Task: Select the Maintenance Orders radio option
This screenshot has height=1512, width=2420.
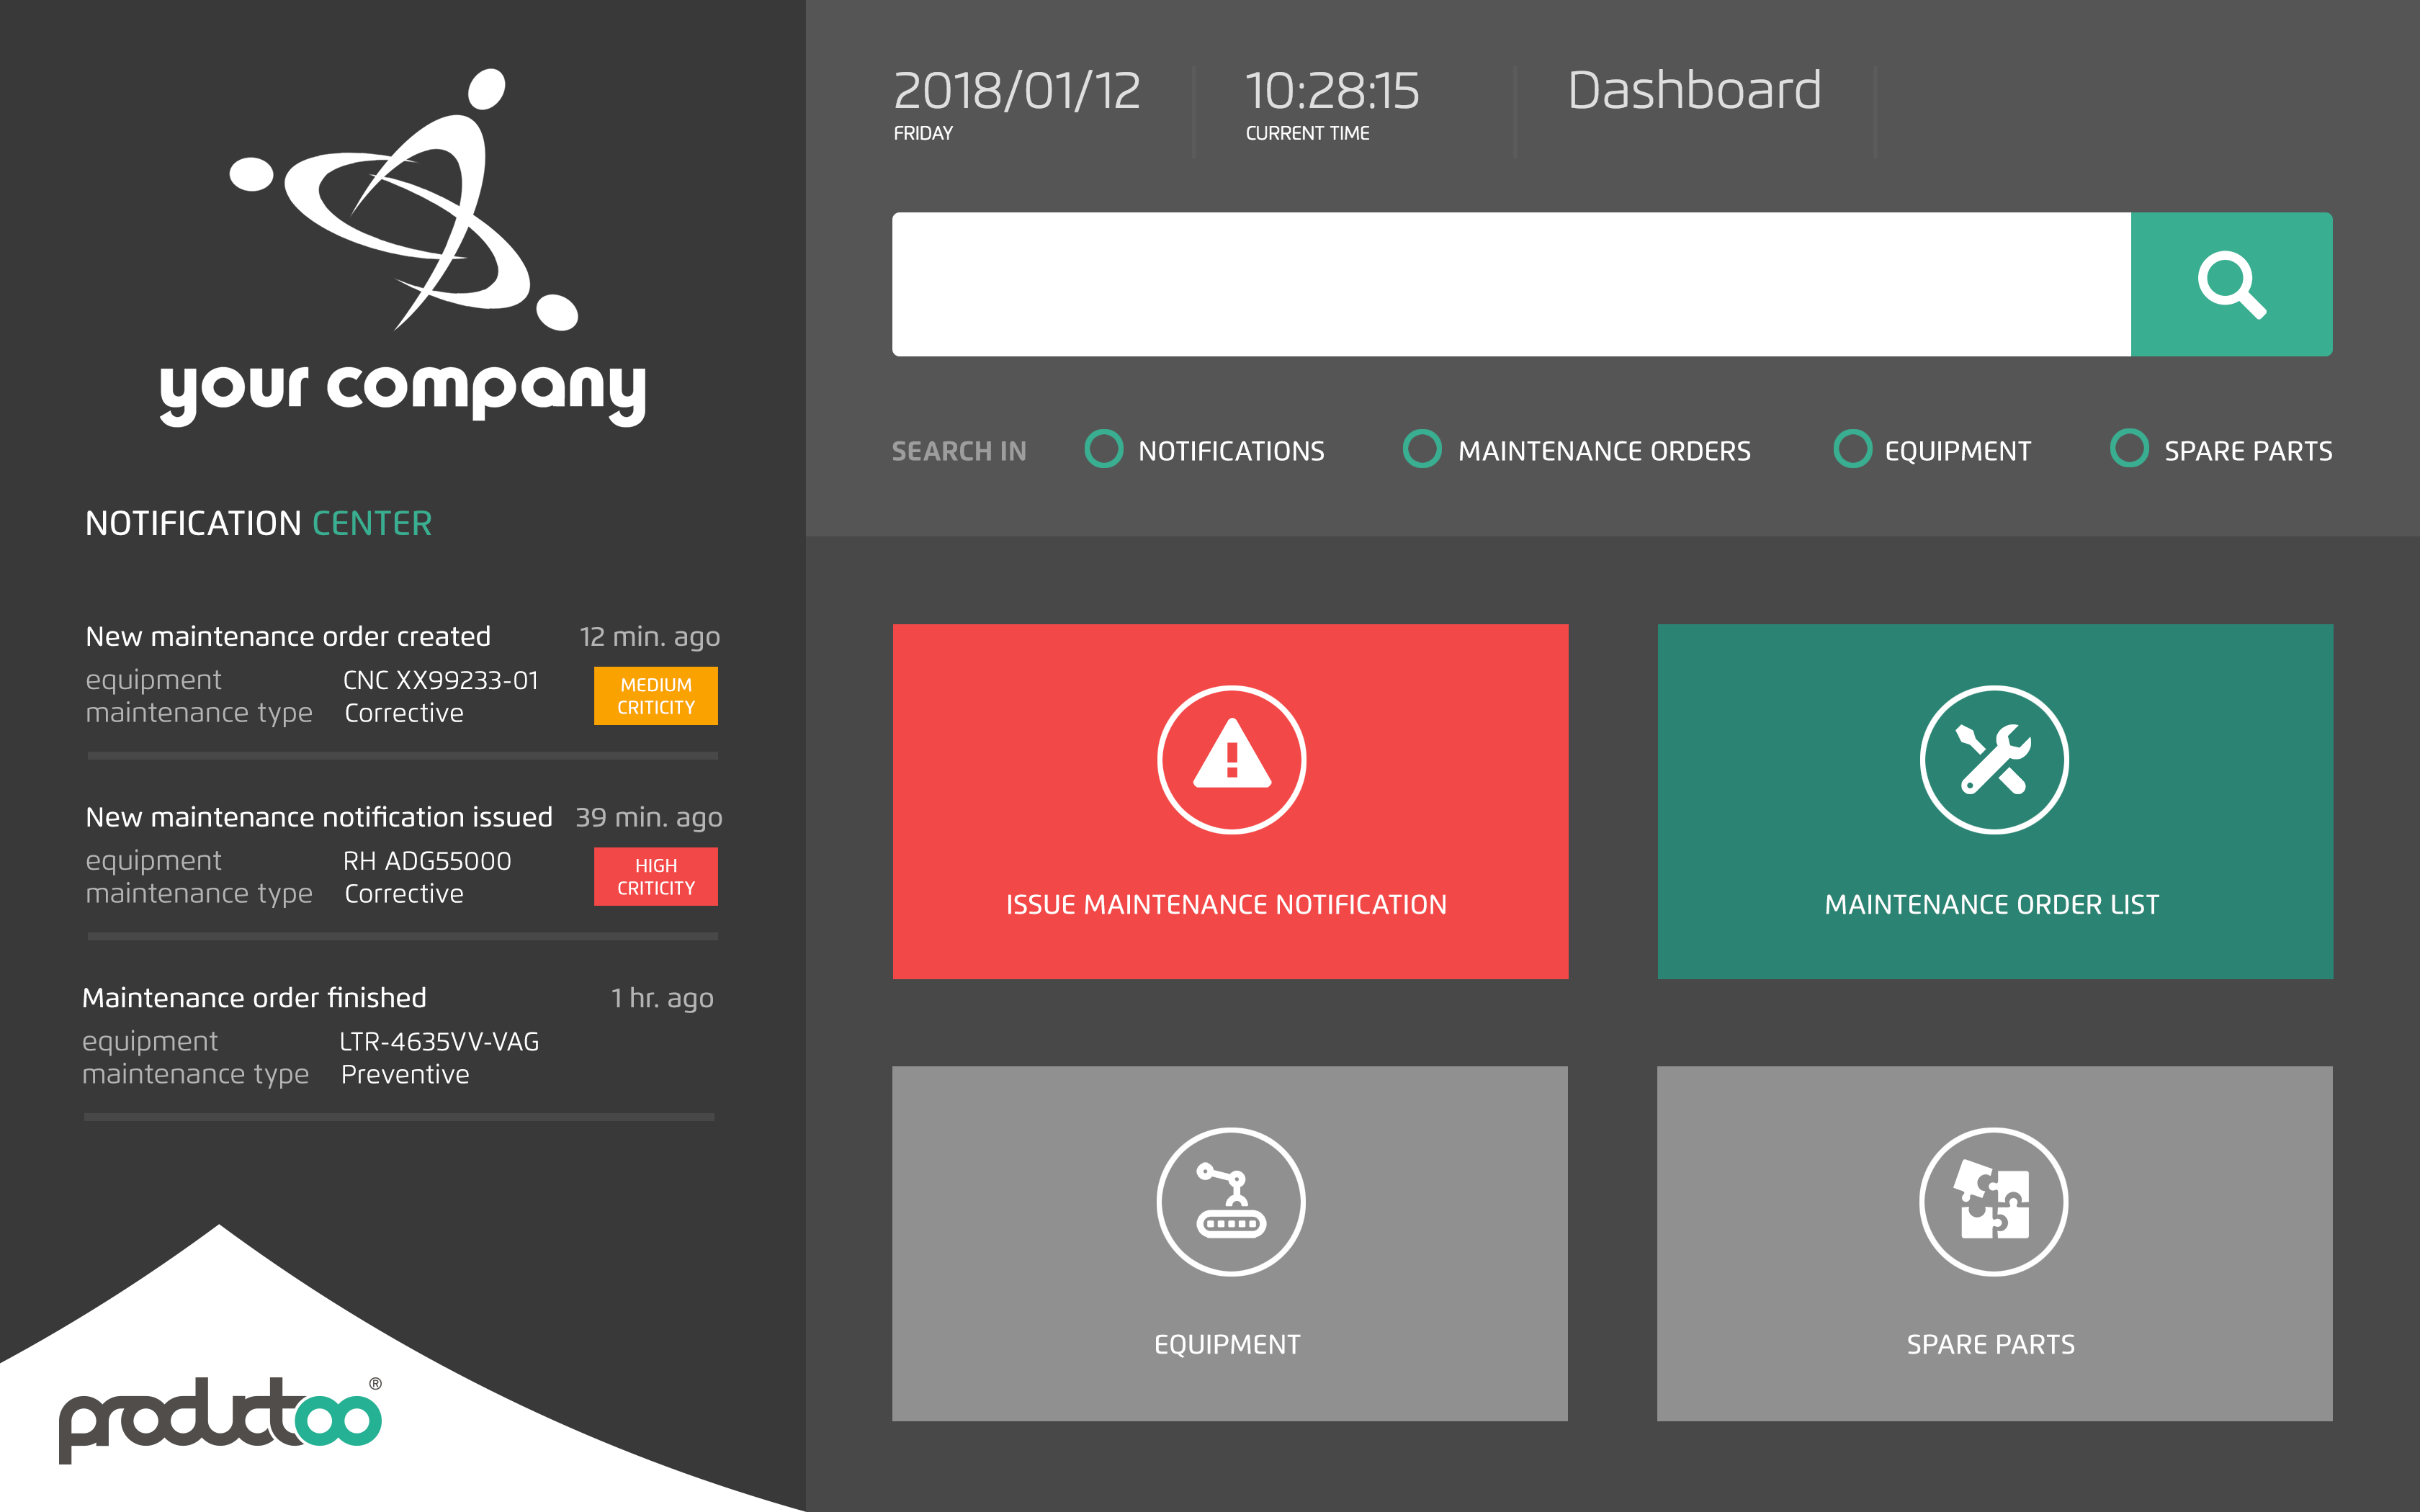Action: coord(1422,449)
